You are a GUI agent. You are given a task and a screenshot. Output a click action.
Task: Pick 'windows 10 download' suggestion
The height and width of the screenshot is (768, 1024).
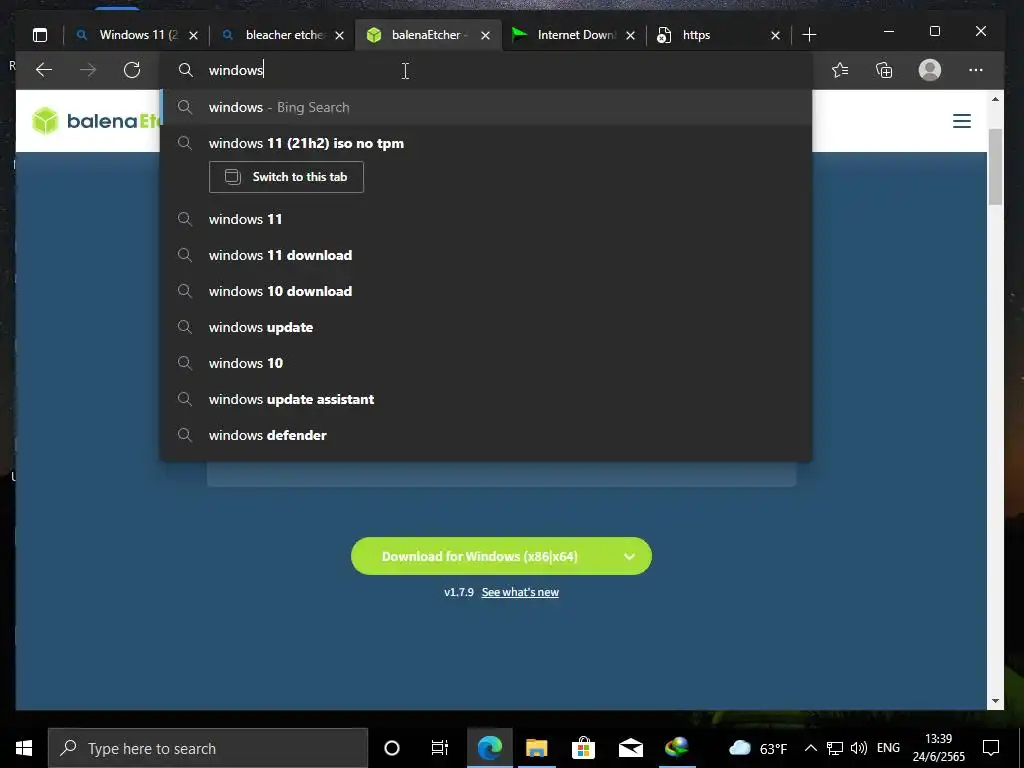(x=487, y=291)
